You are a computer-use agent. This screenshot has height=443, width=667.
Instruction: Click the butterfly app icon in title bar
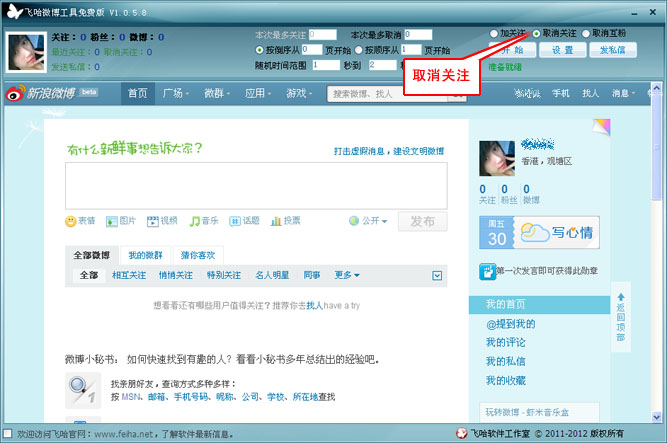14,11
